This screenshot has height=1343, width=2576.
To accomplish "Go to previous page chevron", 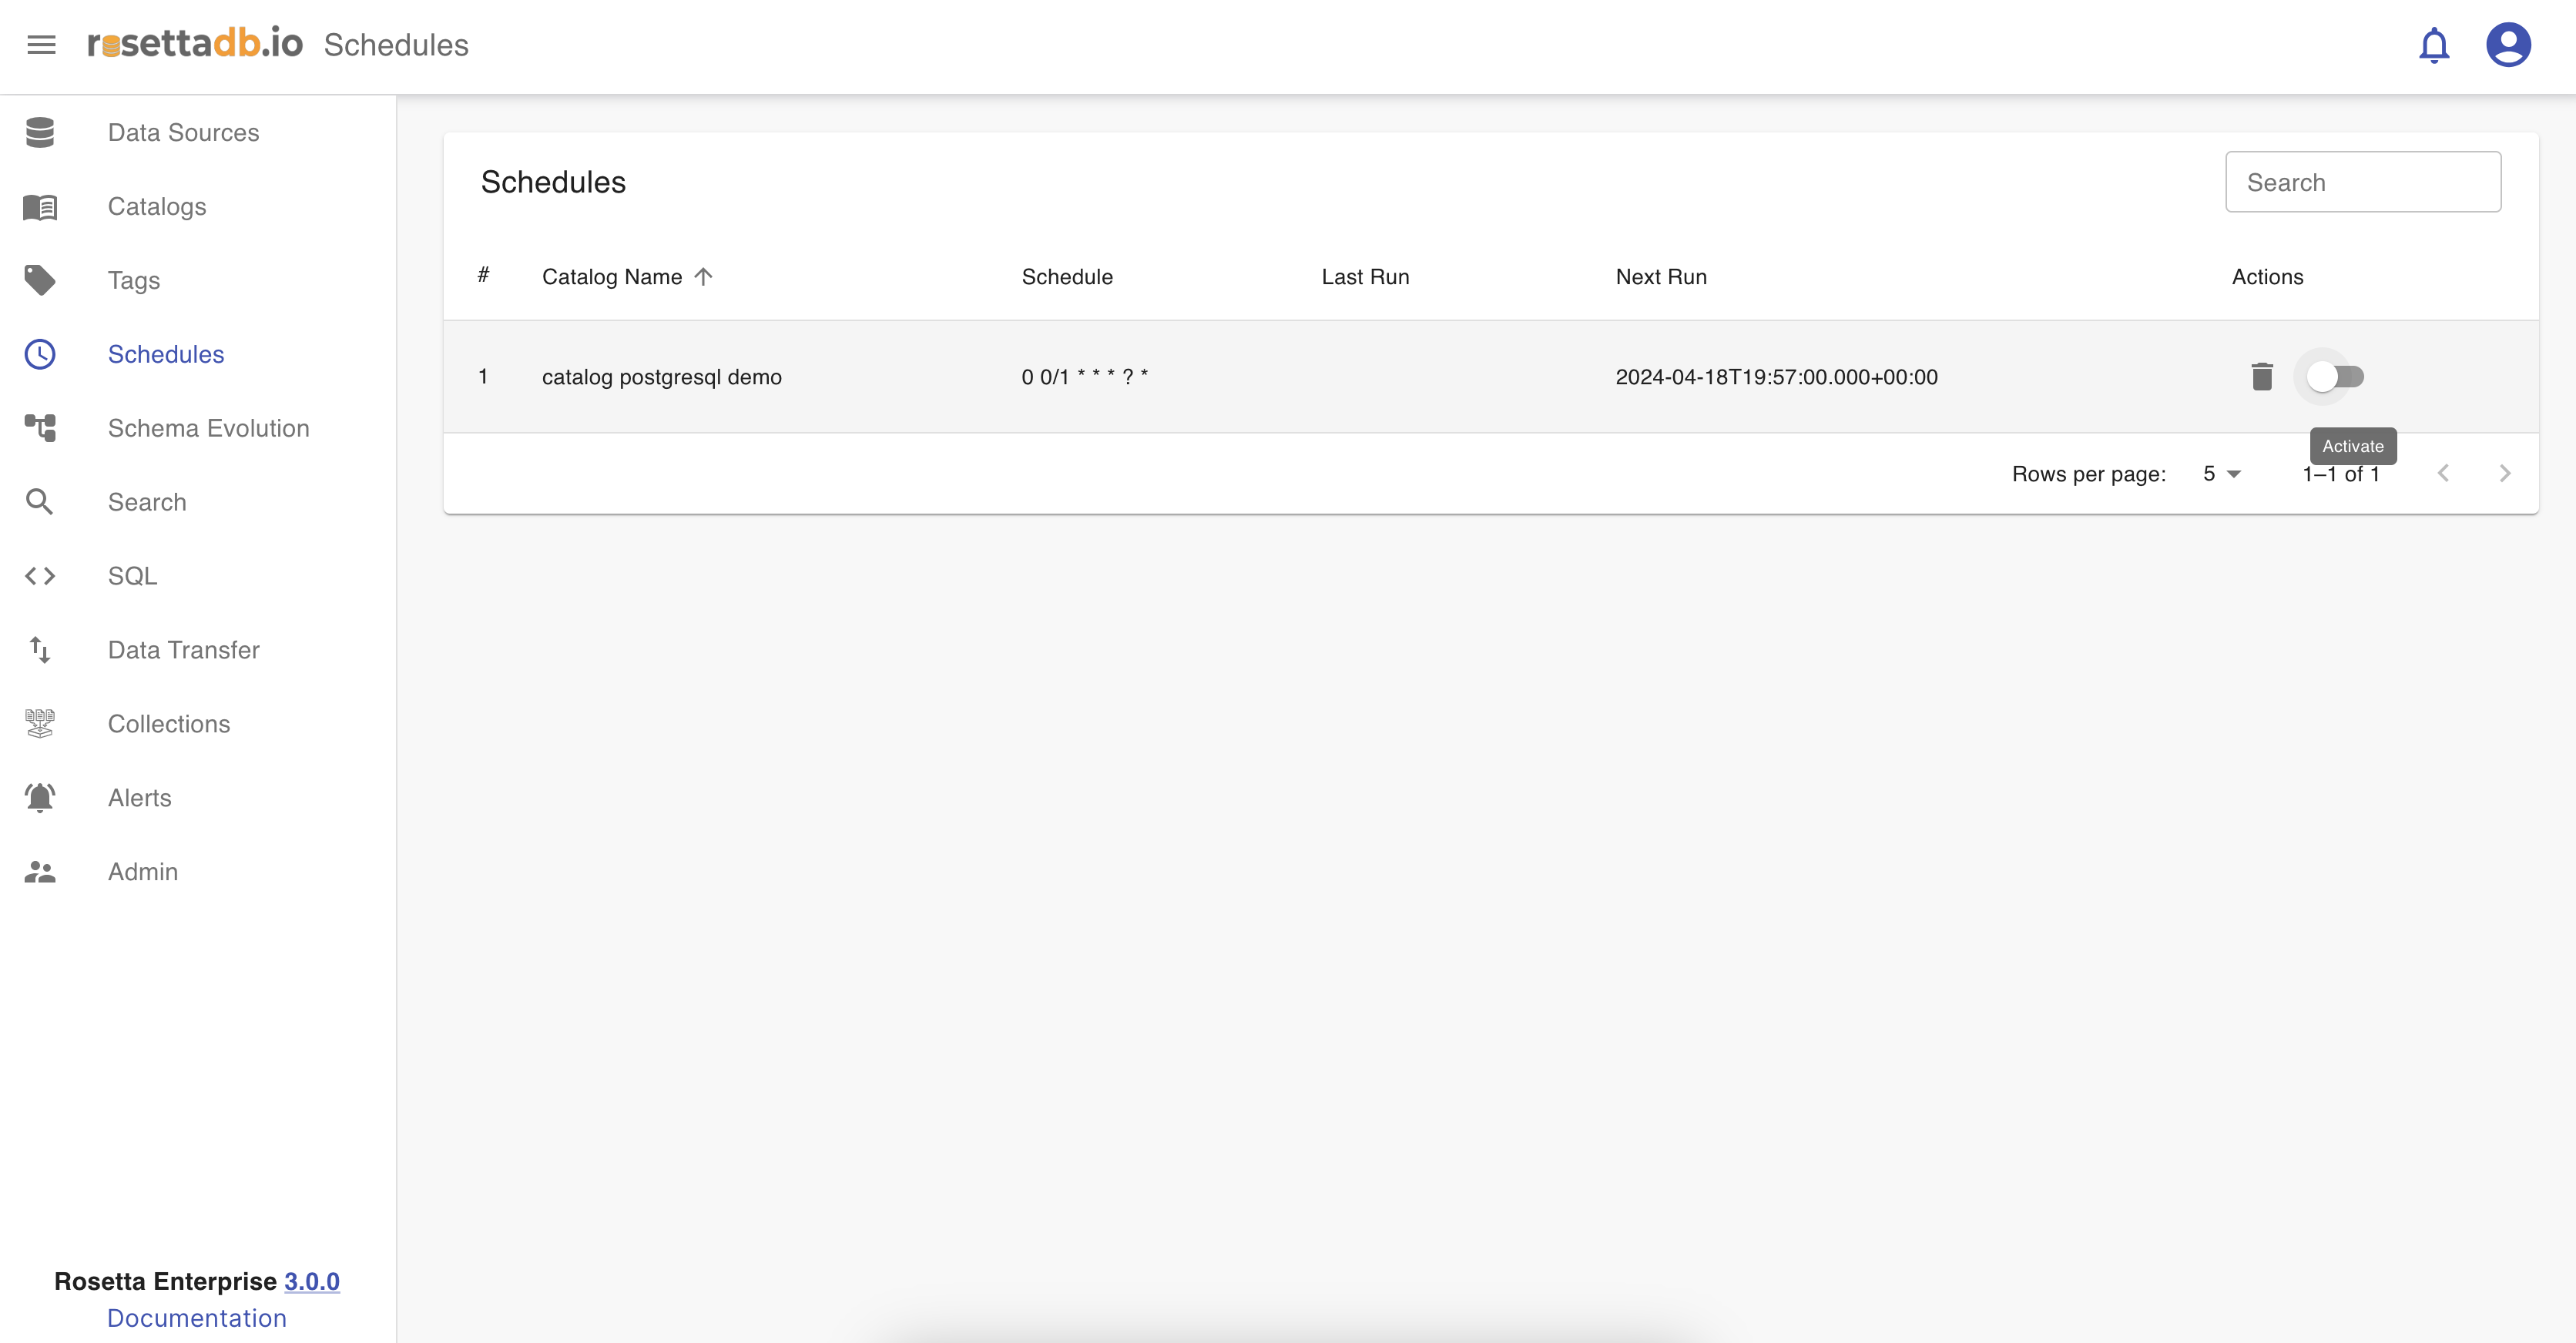I will tap(2442, 474).
